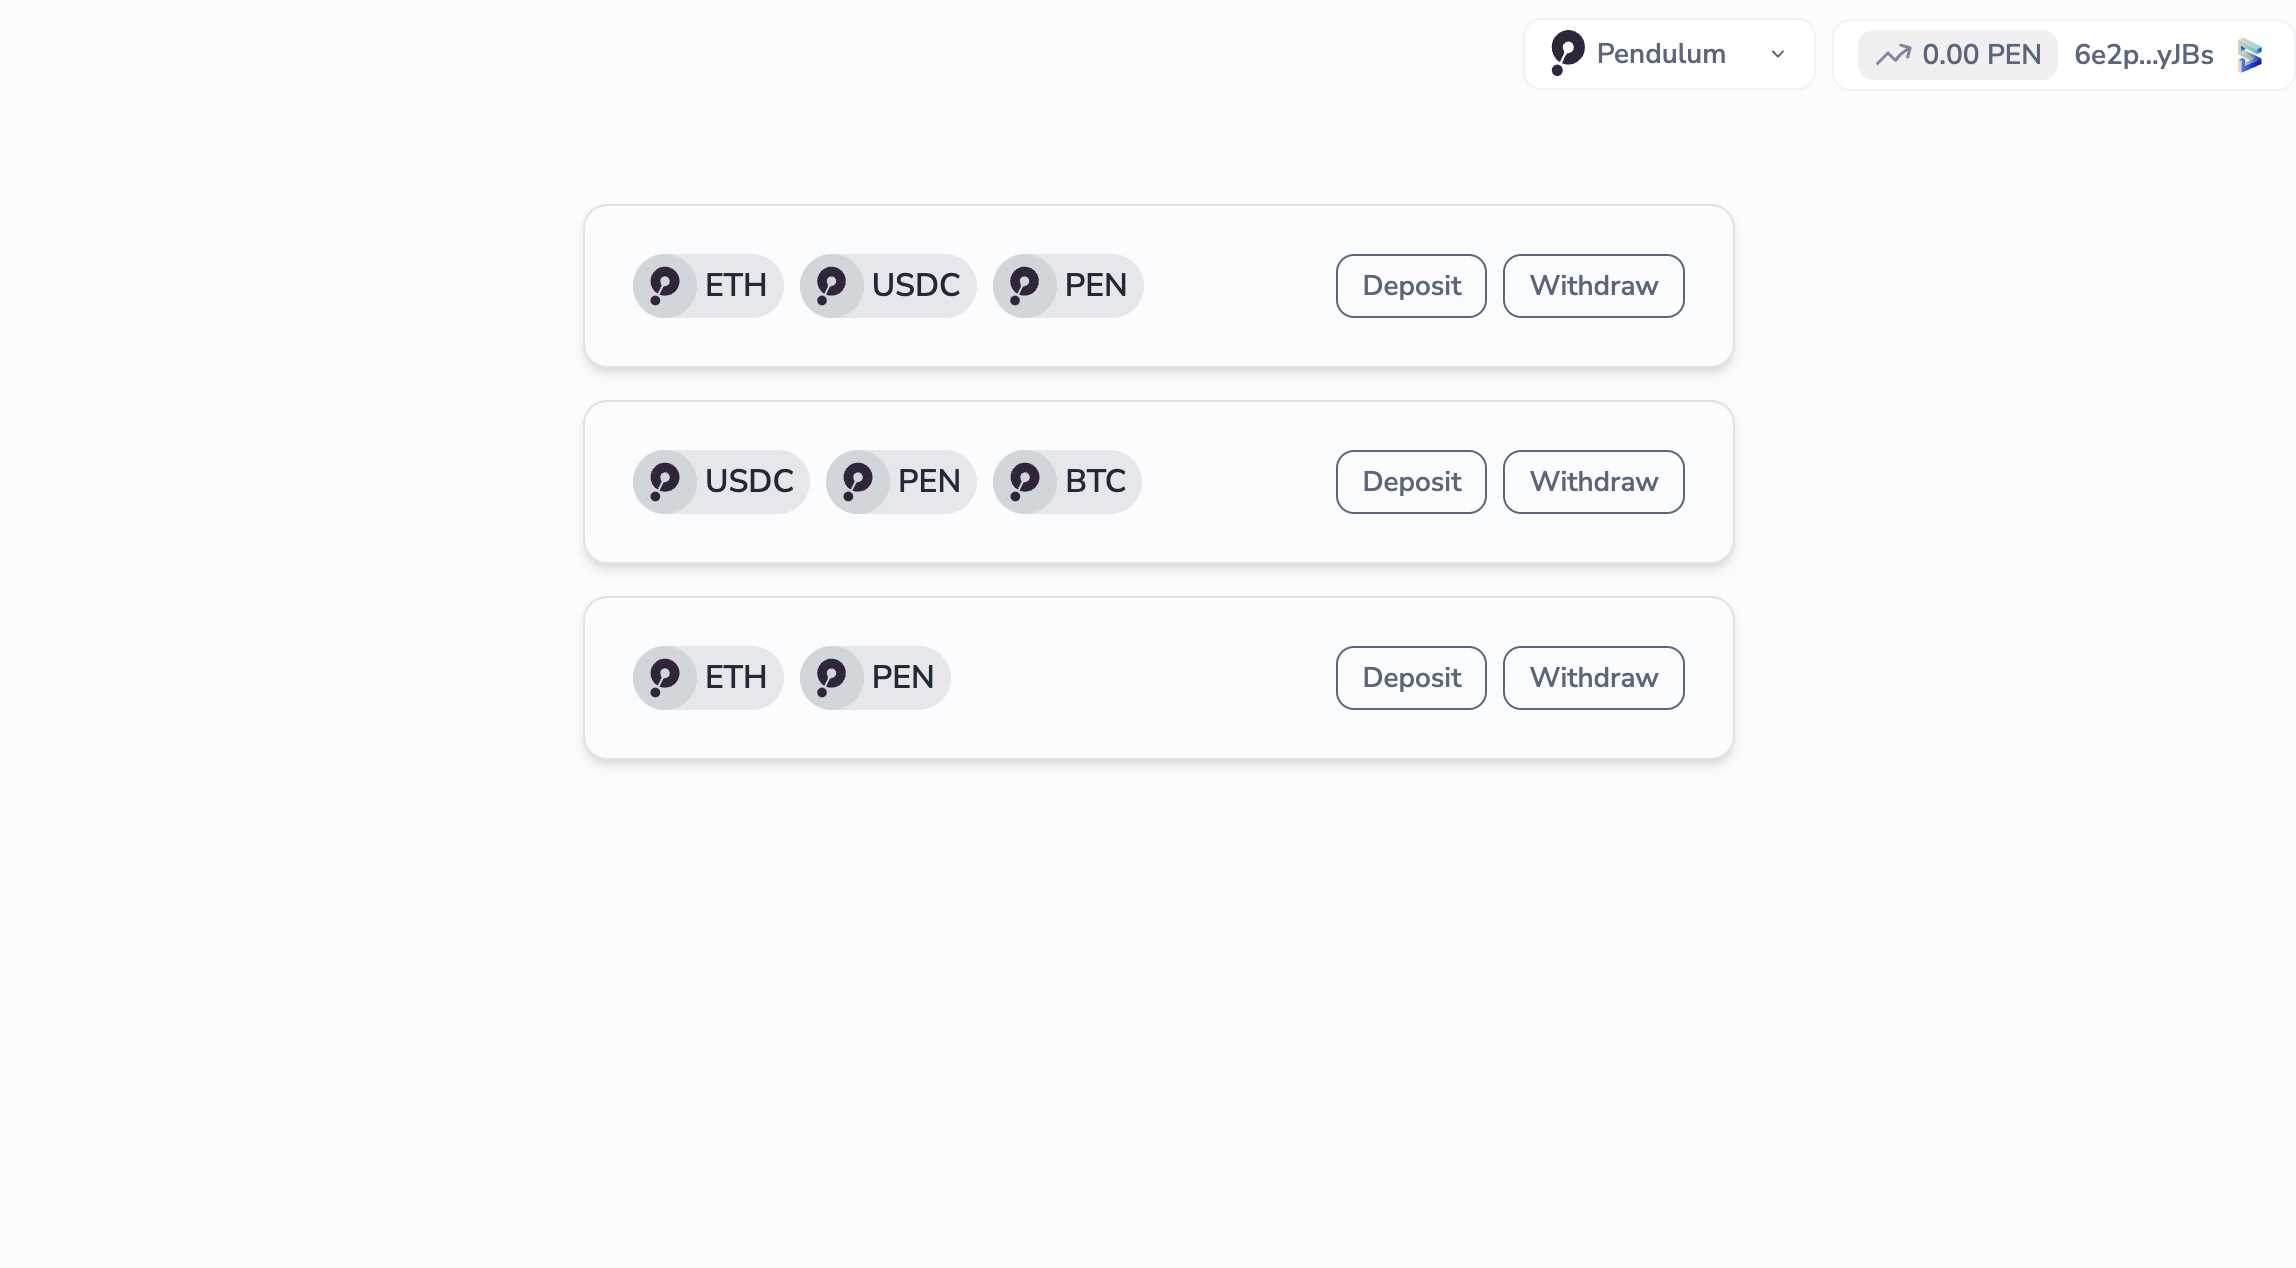This screenshot has width=2296, height=1268.
Task: Click Withdraw on the ETH USDC PEN pool
Action: pos(1593,285)
